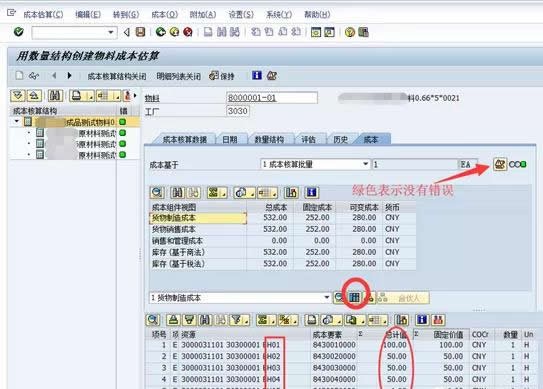Click the error log icon near the traffic light
The width and height of the screenshot is (543, 389).
coord(500,164)
